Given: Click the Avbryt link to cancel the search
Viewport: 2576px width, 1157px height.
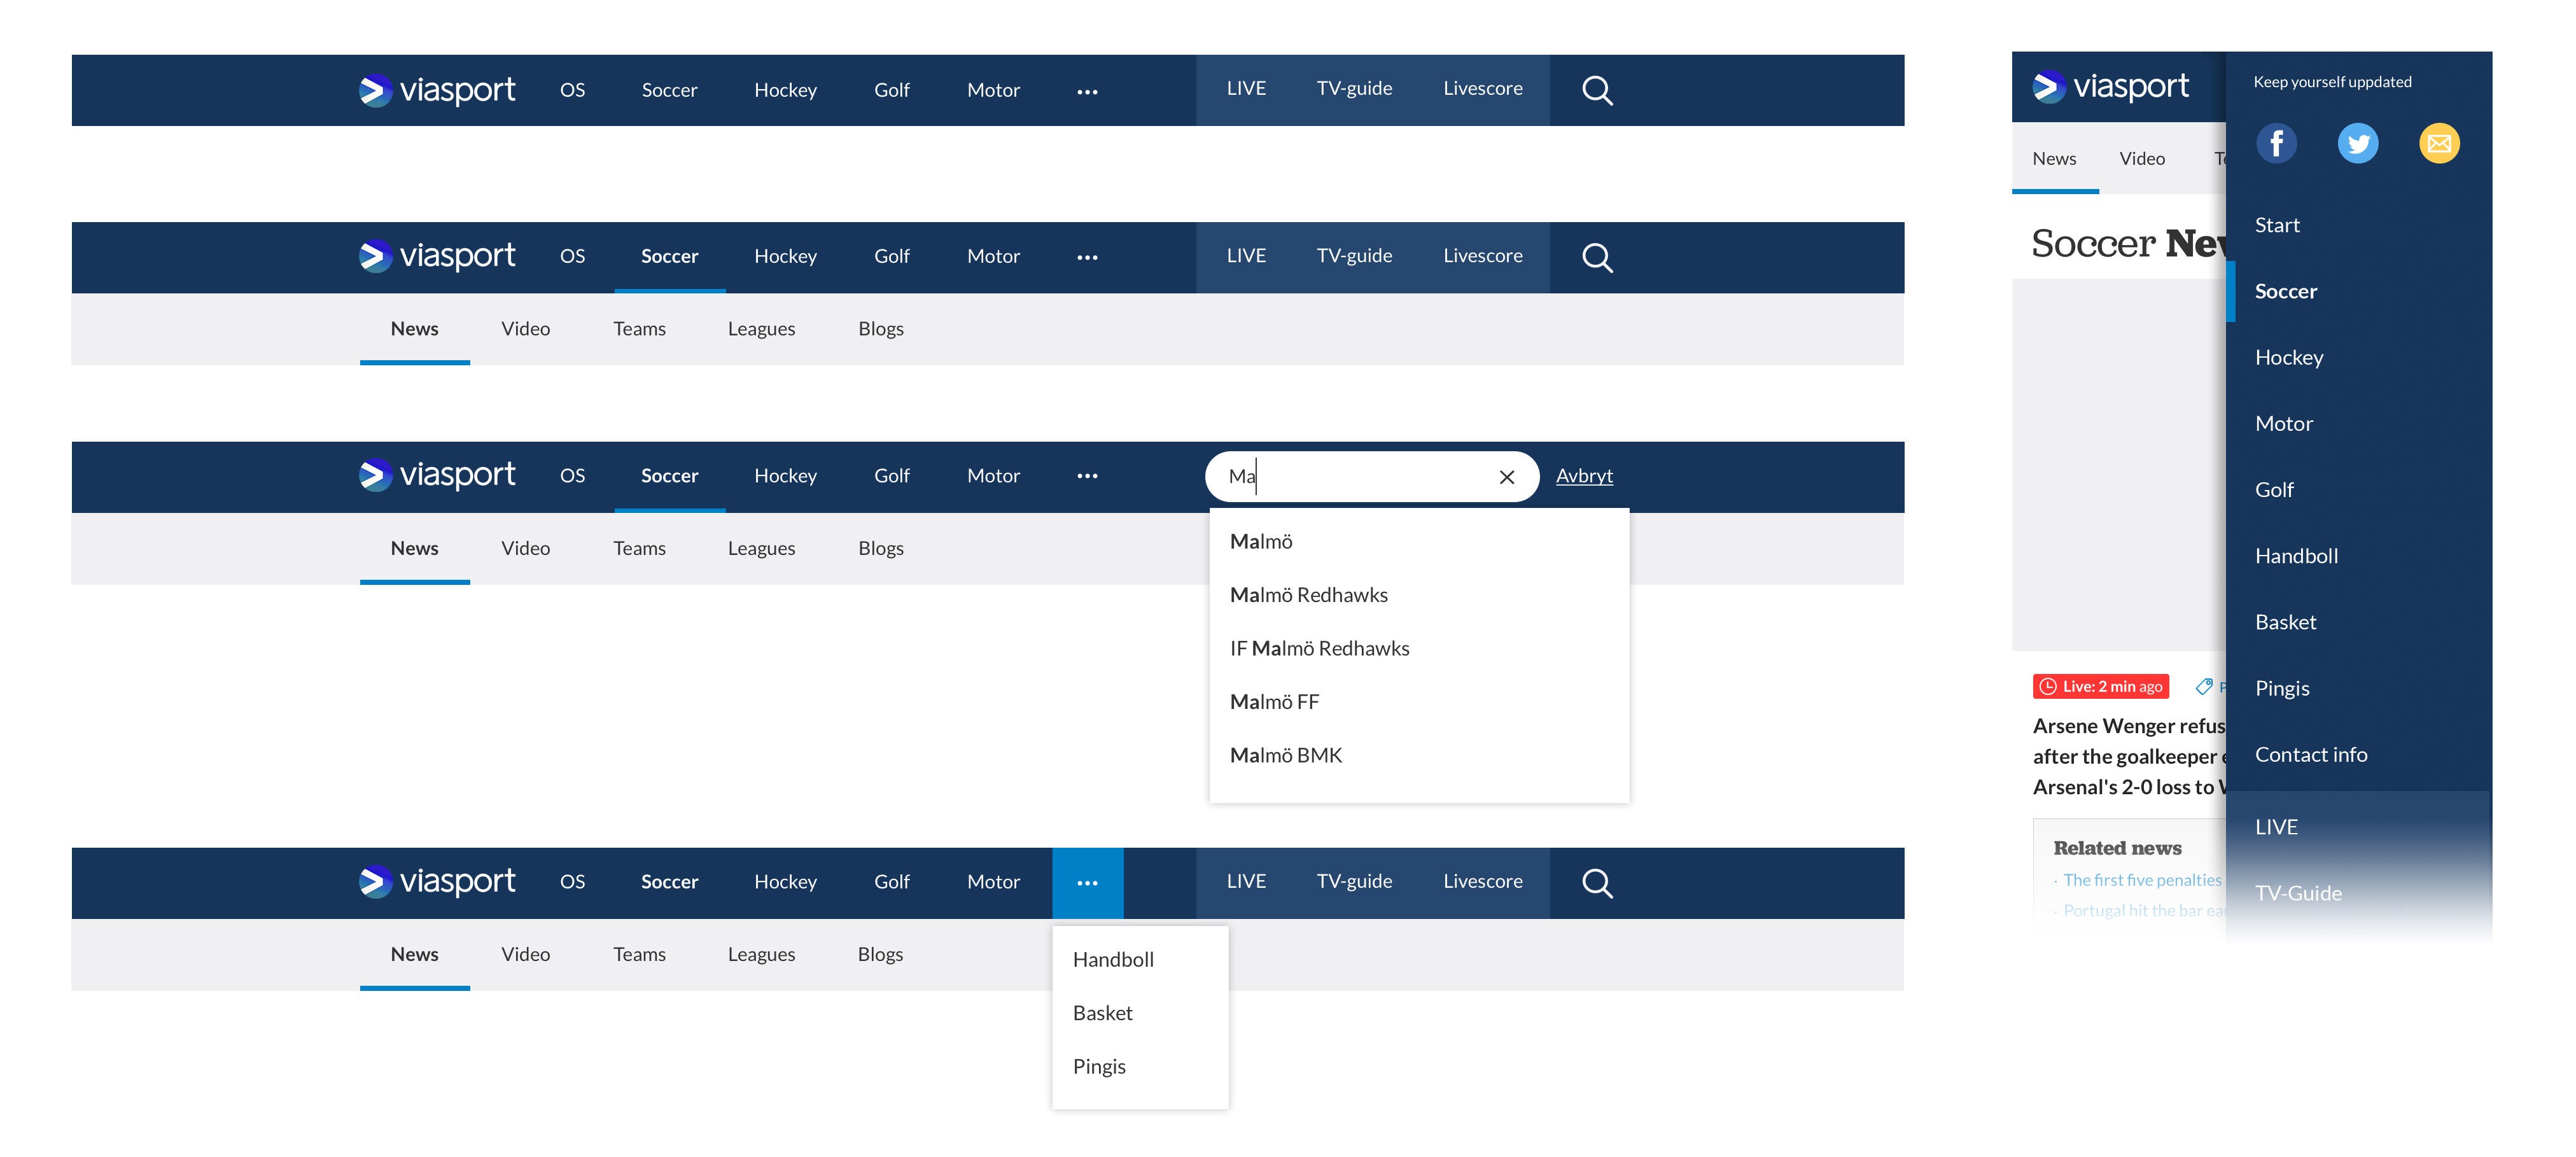Looking at the screenshot, I should point(1584,476).
